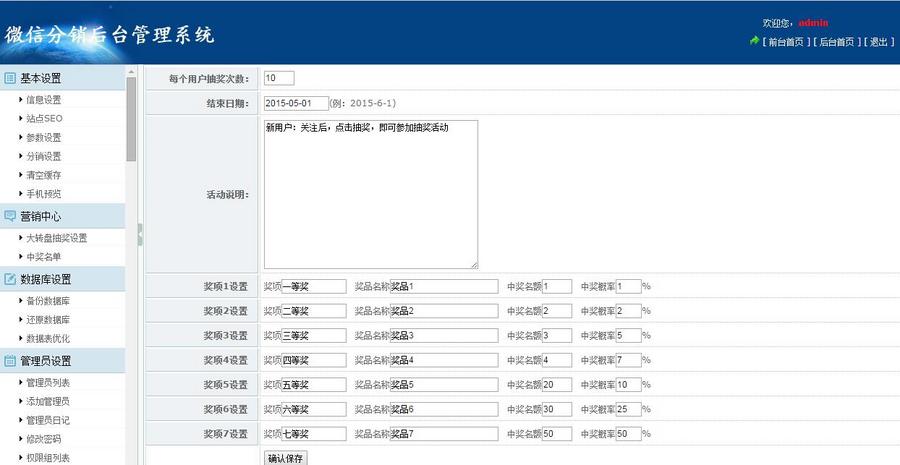Open 站点SEO in the sidebar
This screenshot has width=900, height=465.
tap(44, 119)
